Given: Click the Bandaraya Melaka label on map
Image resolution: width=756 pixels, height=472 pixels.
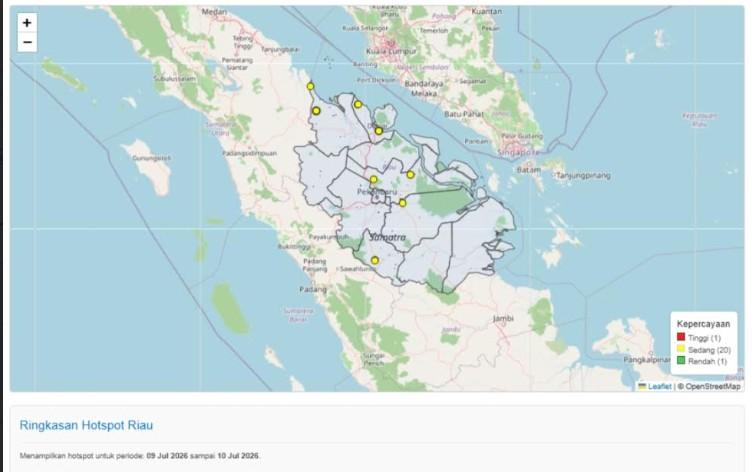Looking at the screenshot, I should [424, 89].
